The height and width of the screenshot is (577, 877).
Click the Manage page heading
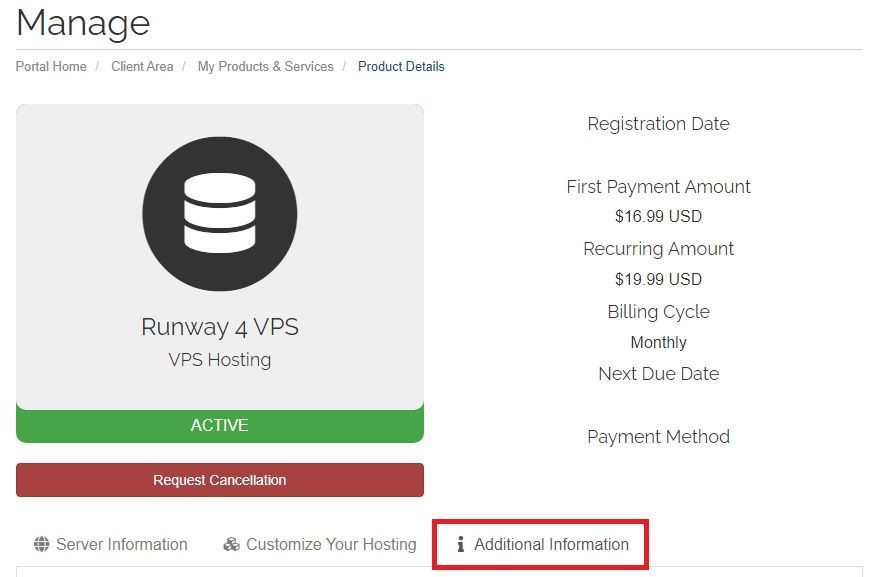click(83, 23)
